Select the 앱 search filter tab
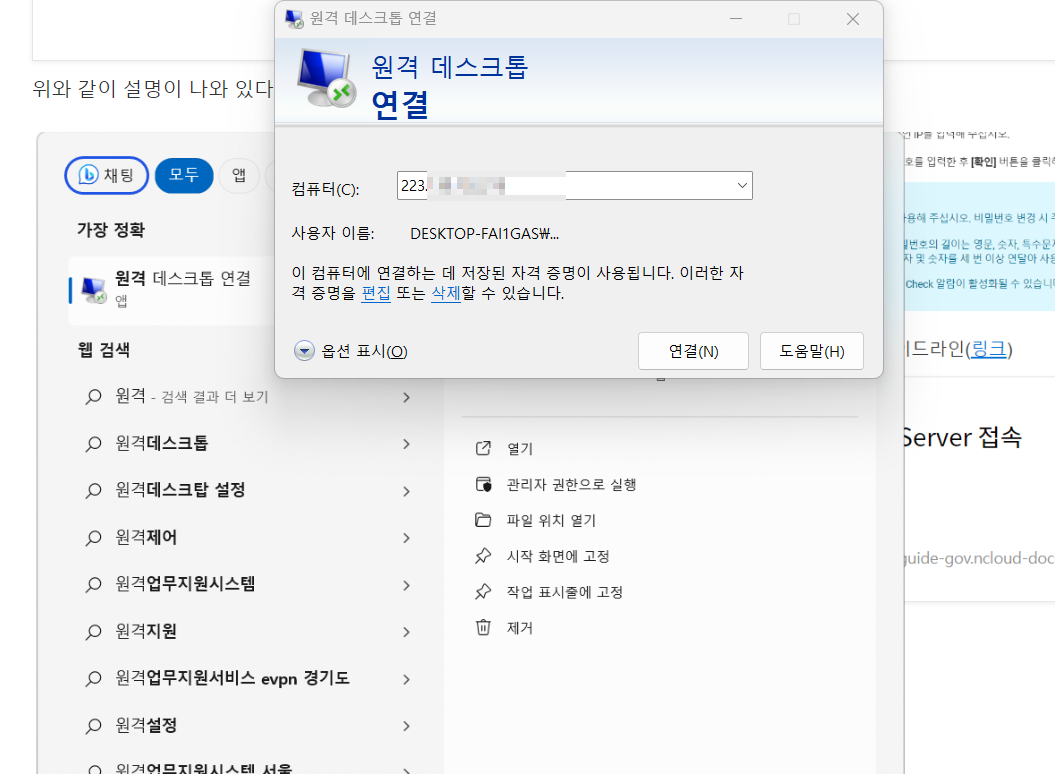The image size is (1055, 774). [239, 175]
